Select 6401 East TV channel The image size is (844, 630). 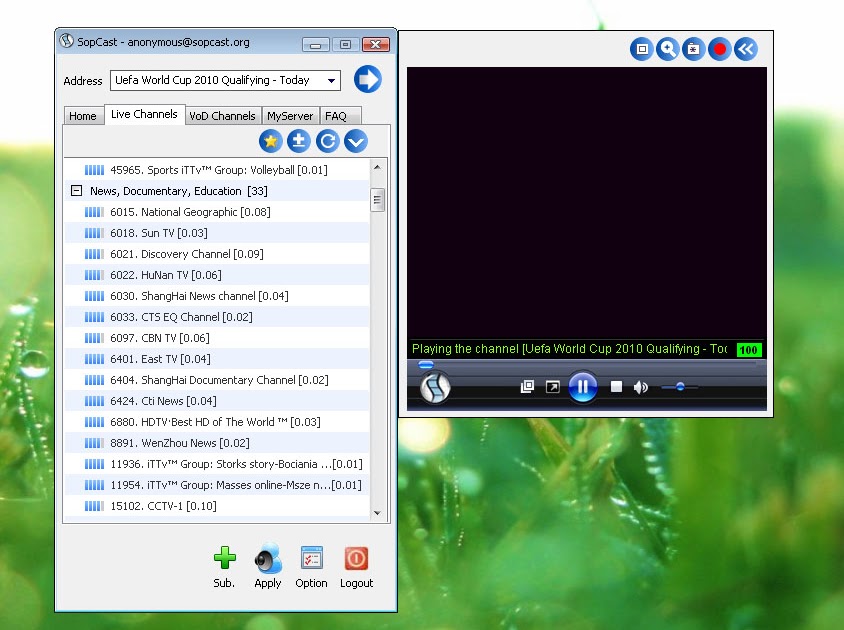pos(217,359)
